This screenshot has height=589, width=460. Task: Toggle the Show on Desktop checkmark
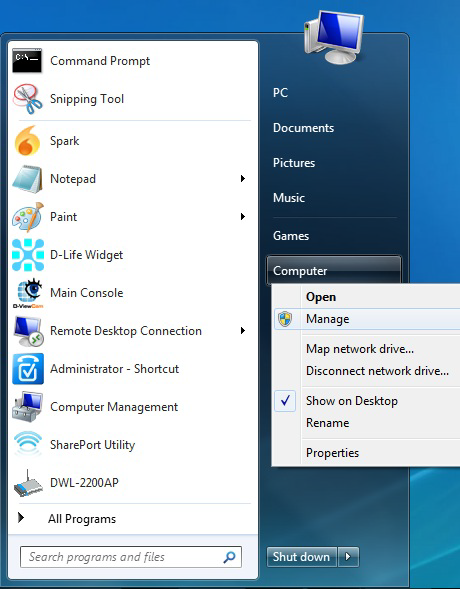click(285, 401)
